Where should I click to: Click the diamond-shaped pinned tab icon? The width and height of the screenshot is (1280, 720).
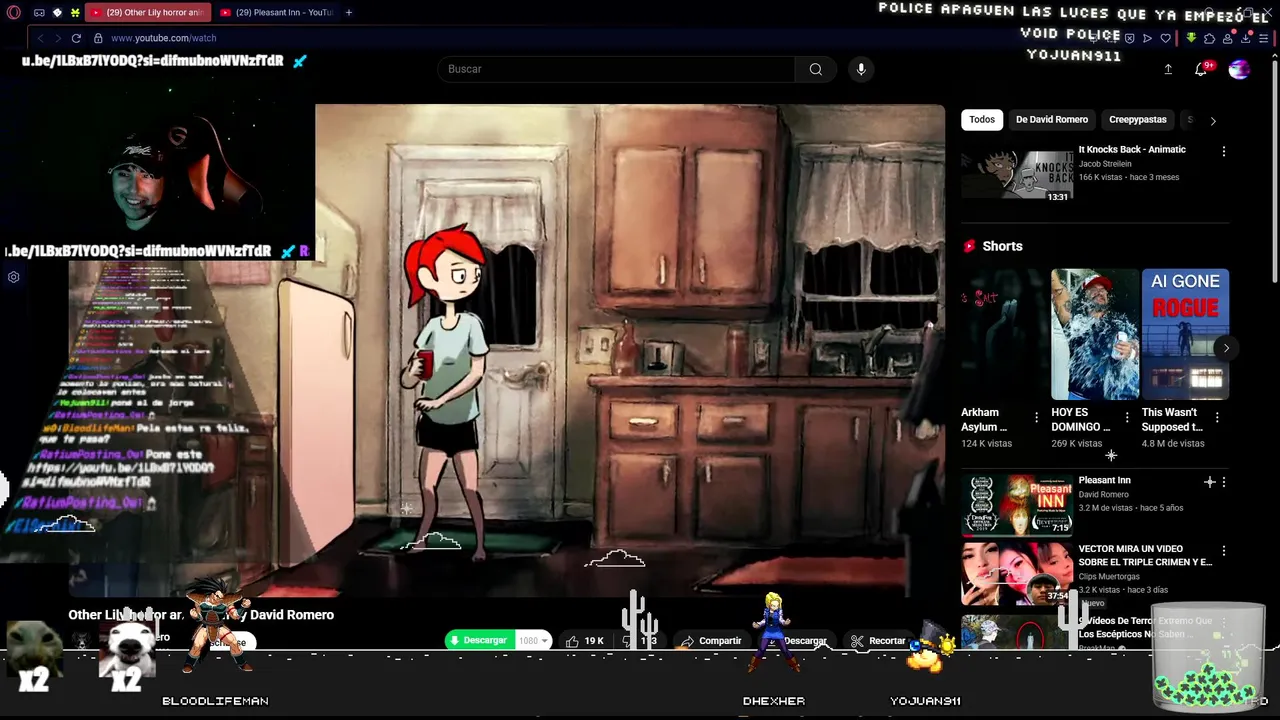tap(57, 13)
